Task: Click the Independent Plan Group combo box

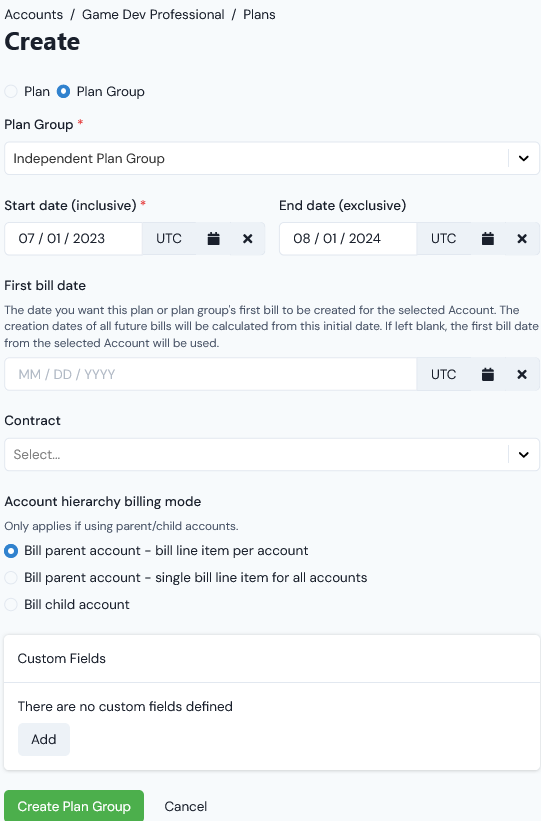Action: coord(272,158)
